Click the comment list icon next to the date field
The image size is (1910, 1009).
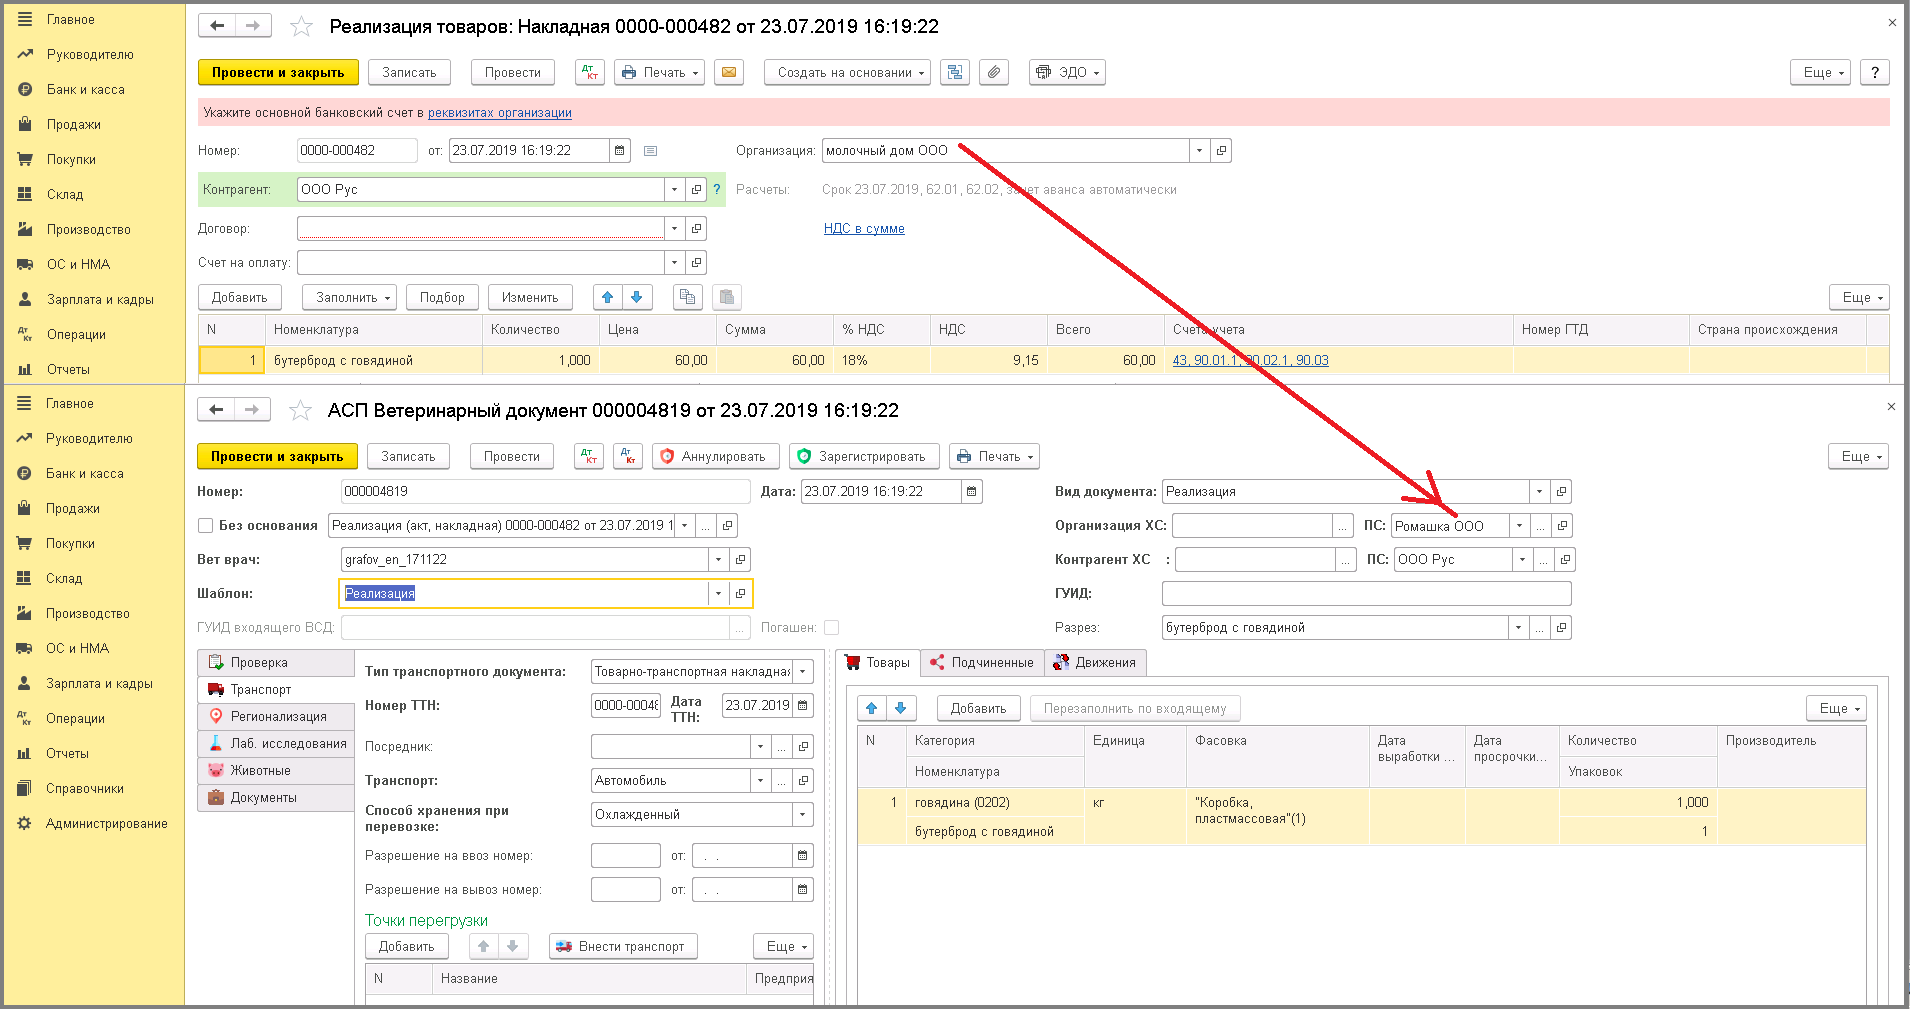650,151
